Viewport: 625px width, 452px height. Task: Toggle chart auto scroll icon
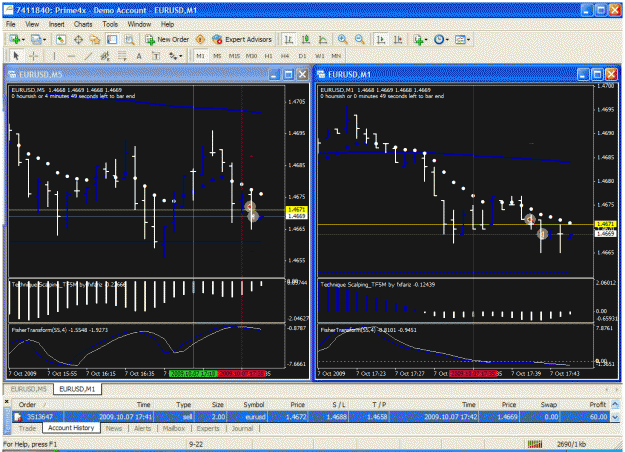tap(381, 39)
